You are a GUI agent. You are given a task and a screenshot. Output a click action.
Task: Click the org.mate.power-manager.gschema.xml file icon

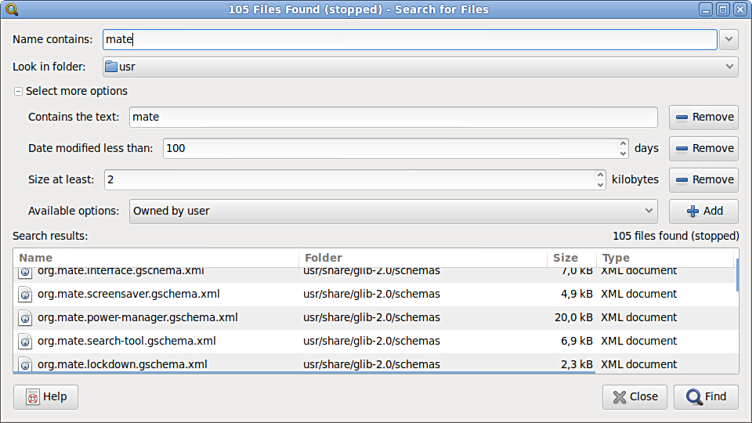tap(25, 318)
